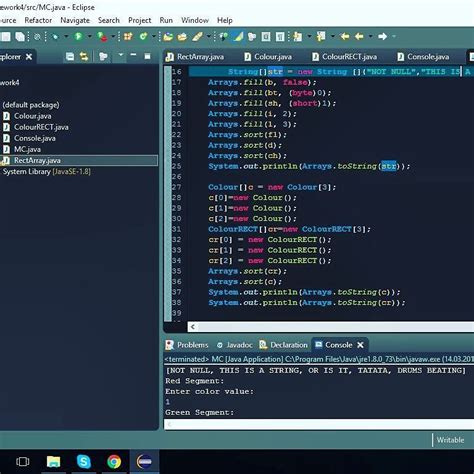Image resolution: width=474 pixels, height=474 pixels.
Task: Open Google Chrome from the taskbar
Action: tap(114, 462)
